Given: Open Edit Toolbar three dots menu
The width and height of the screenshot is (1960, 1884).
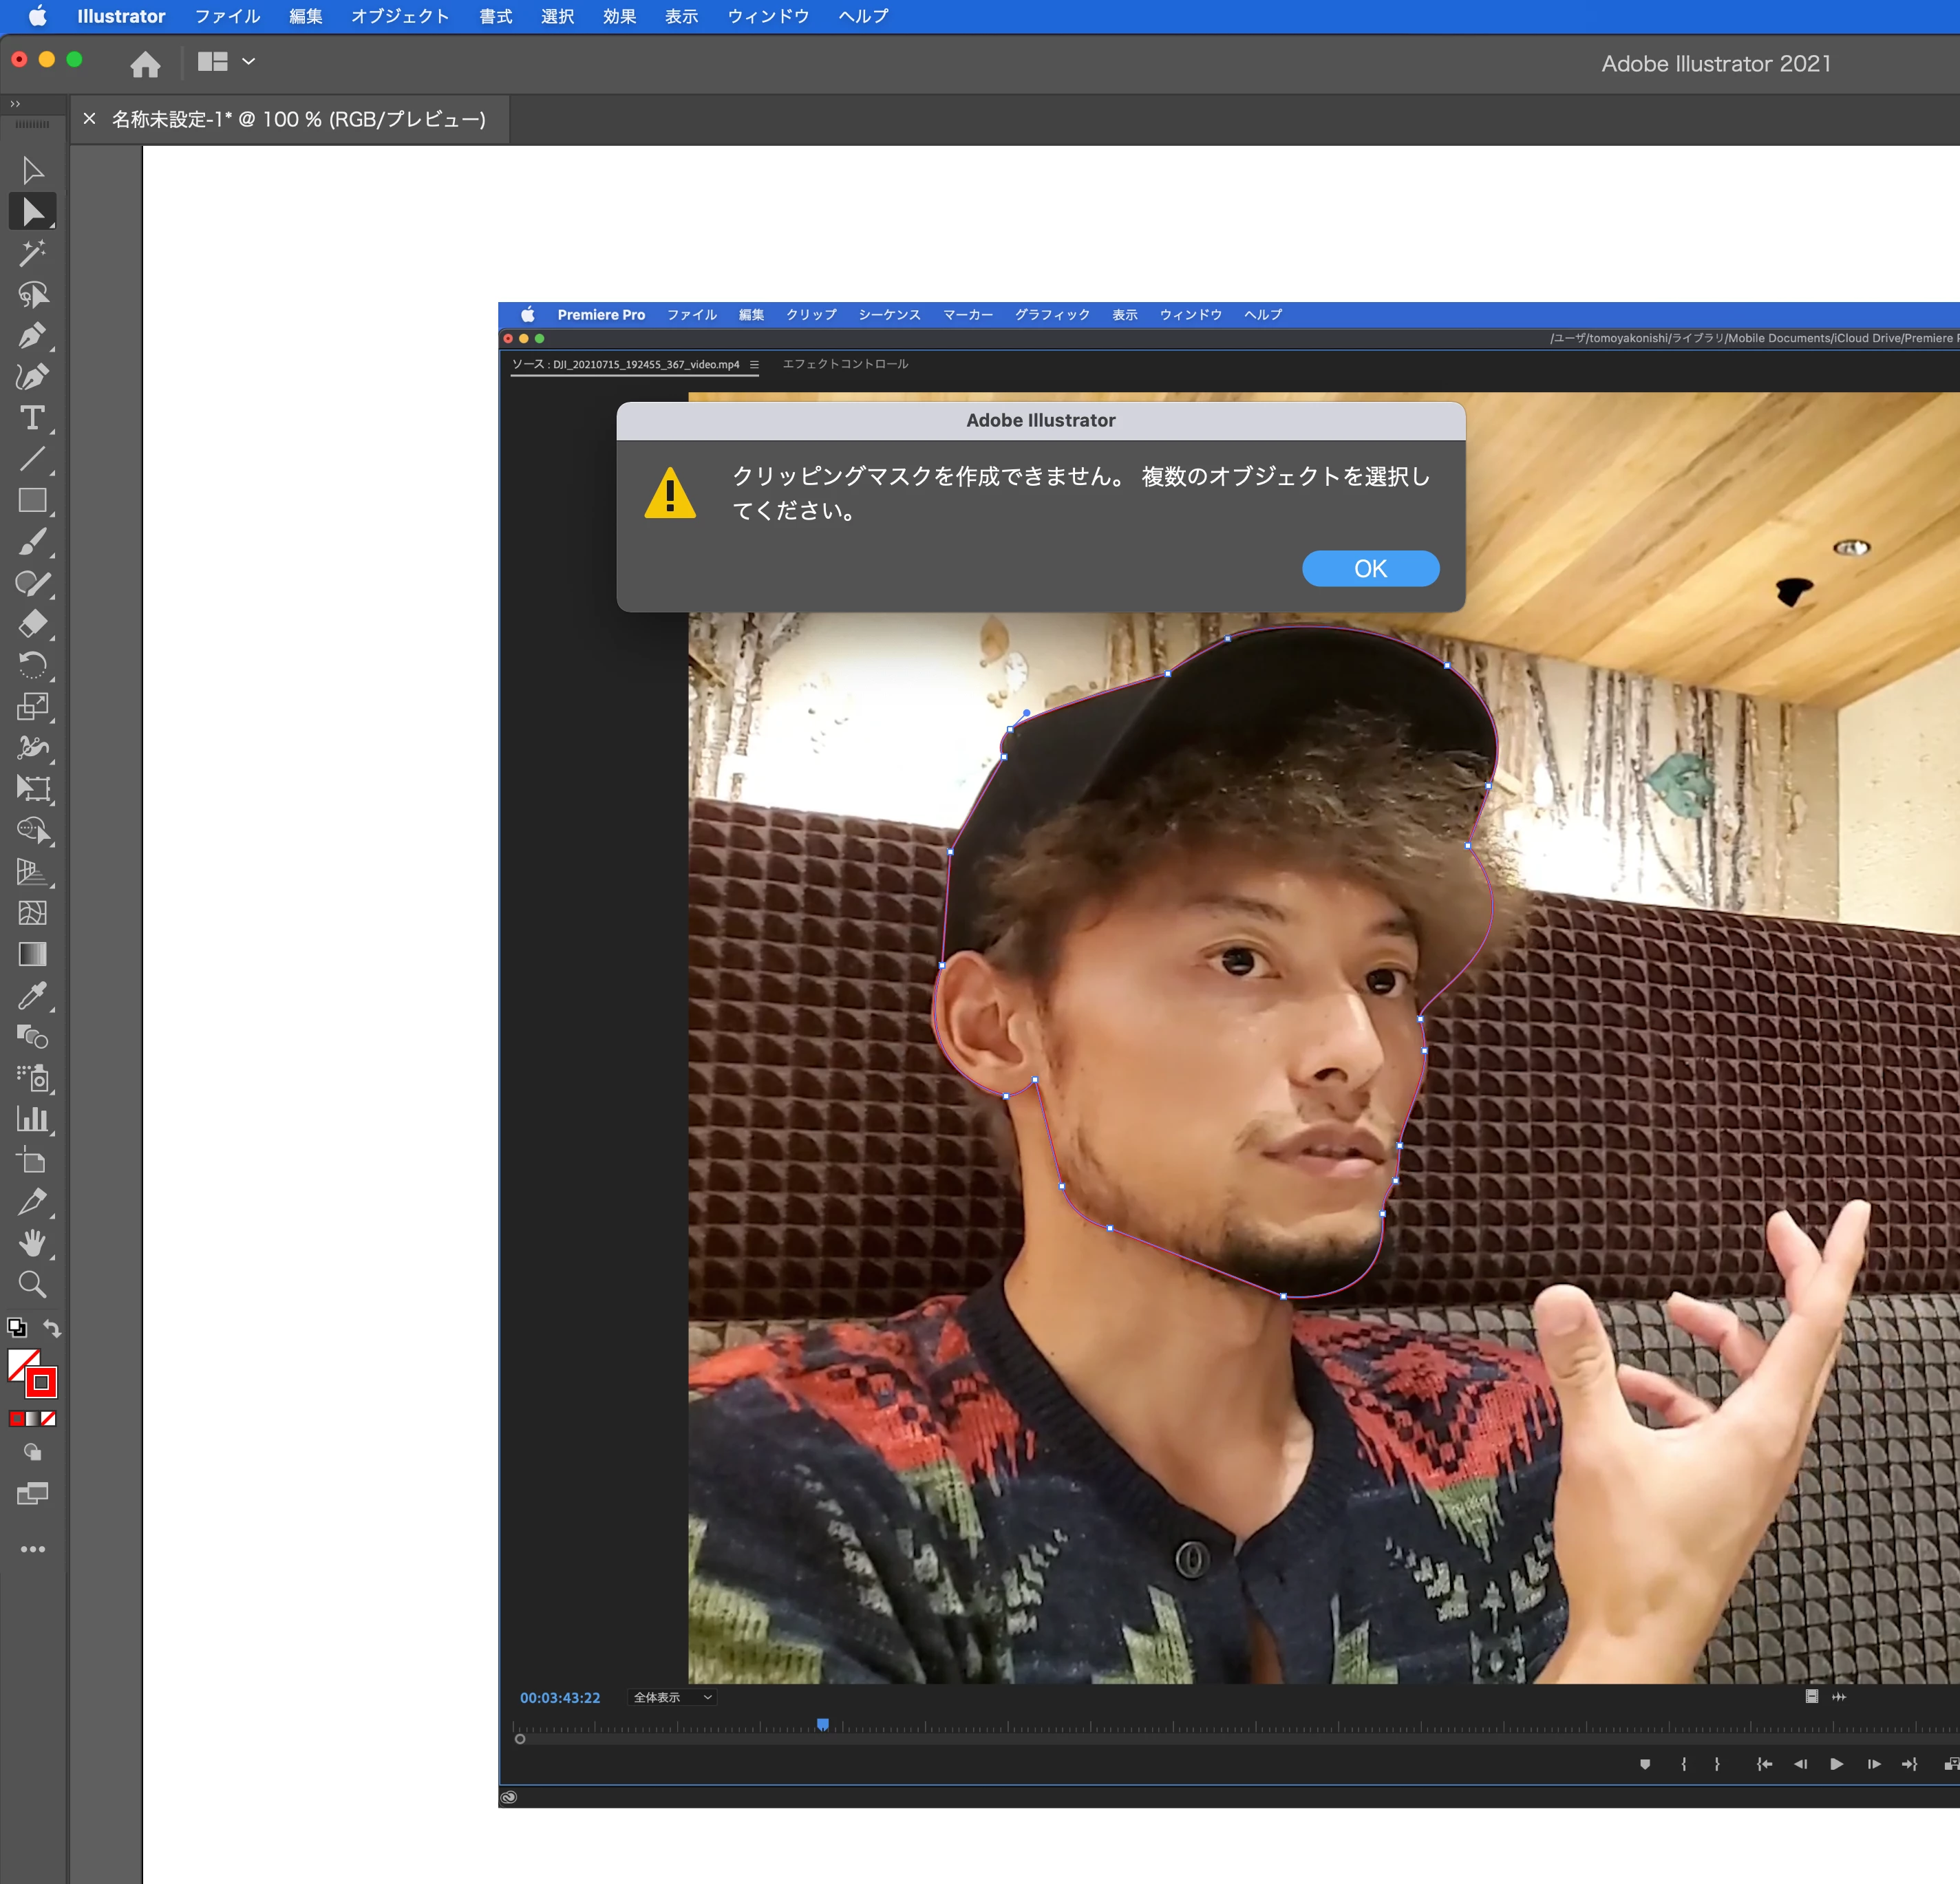Looking at the screenshot, I should (32, 1549).
